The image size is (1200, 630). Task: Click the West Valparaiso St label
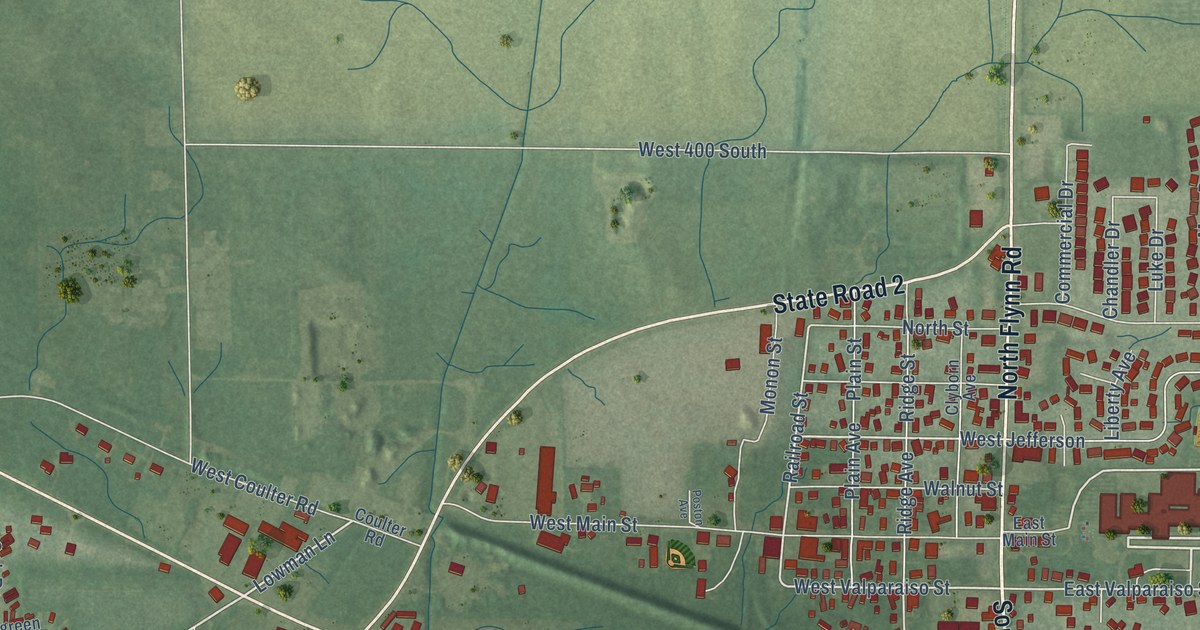871,587
